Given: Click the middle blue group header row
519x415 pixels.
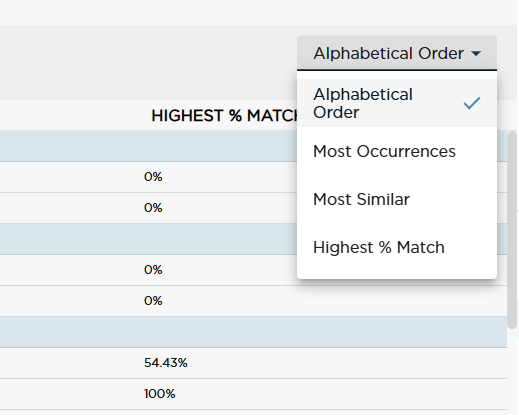Looking at the screenshot, I should [x=148, y=239].
